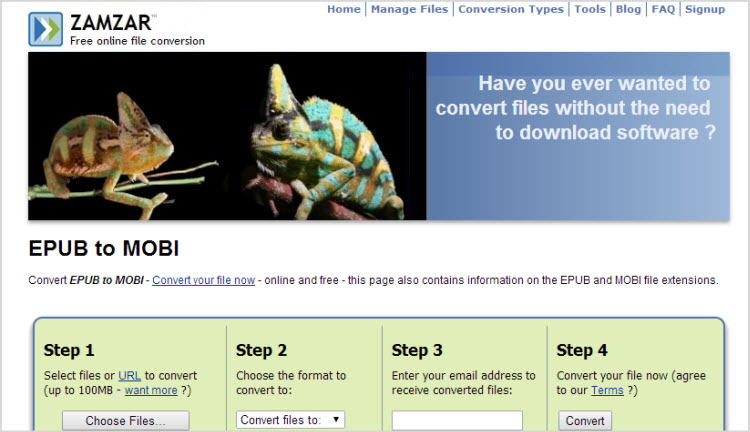750x432 pixels.
Task: Click the 'want more' link
Action: pos(151,390)
